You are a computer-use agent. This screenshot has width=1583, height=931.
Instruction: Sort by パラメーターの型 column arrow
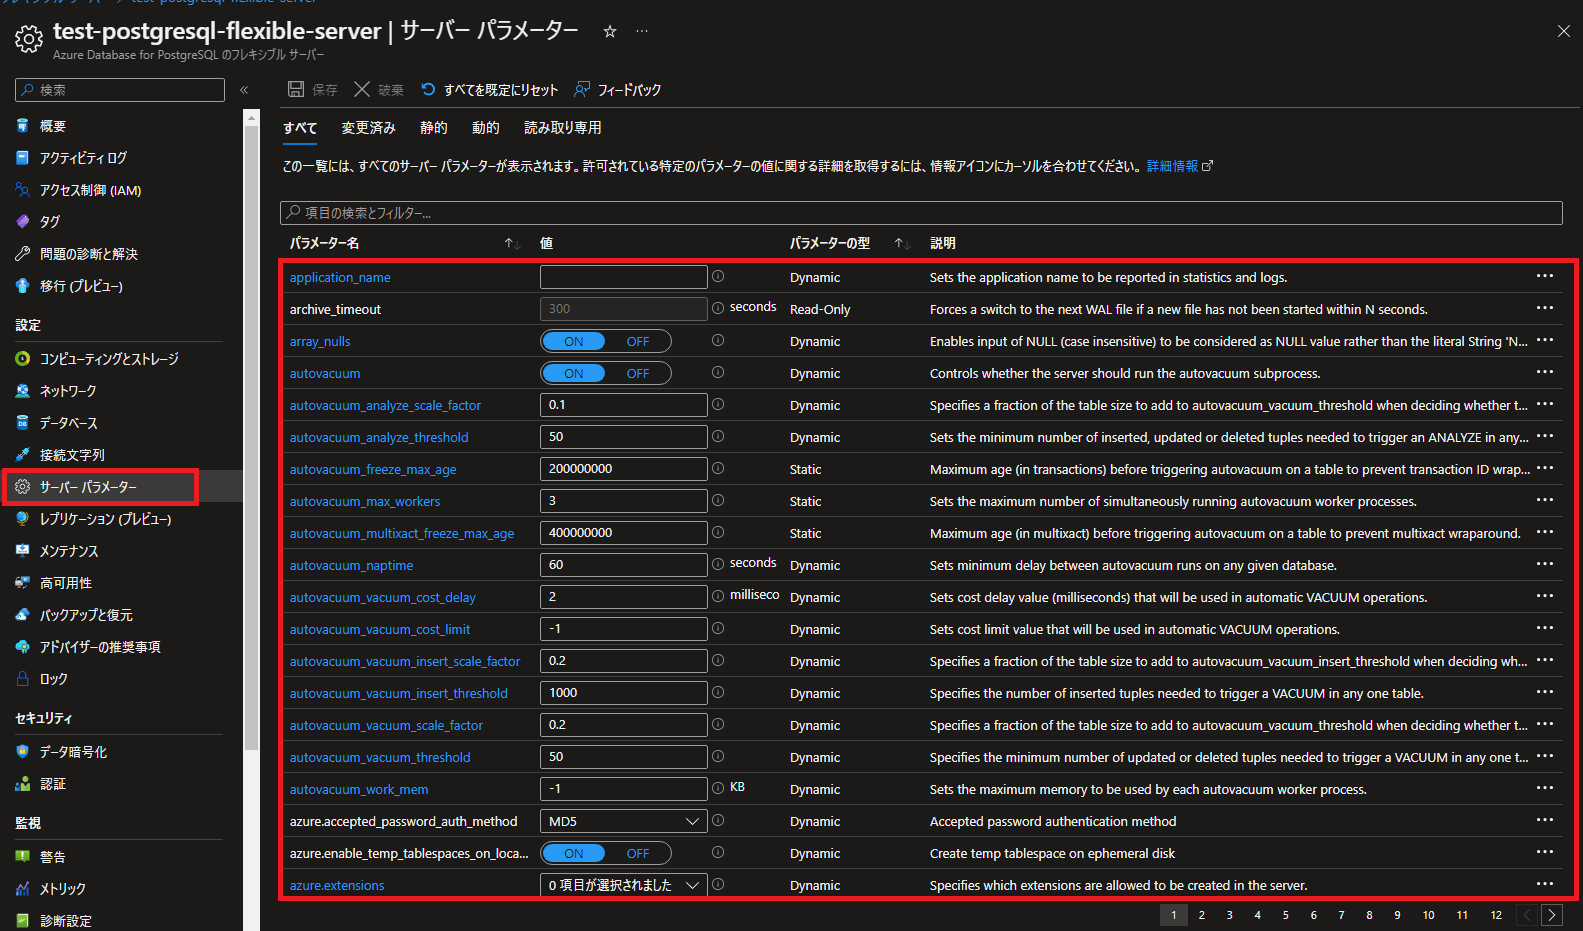[x=902, y=243]
